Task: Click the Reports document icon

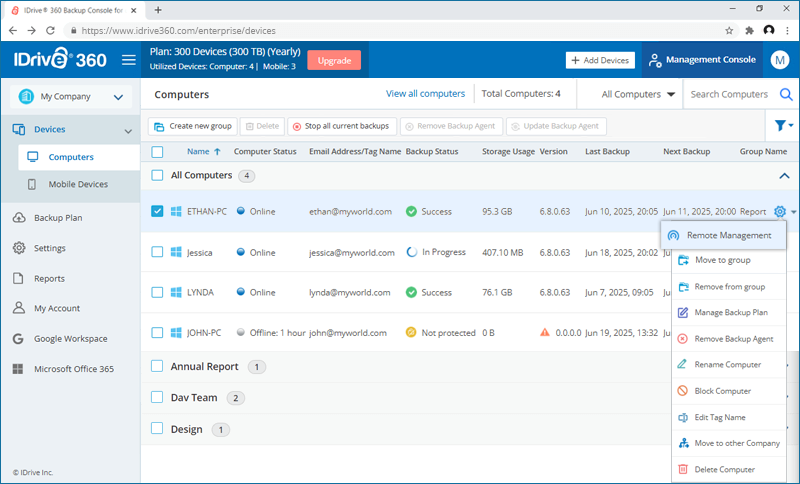Action: point(18,278)
